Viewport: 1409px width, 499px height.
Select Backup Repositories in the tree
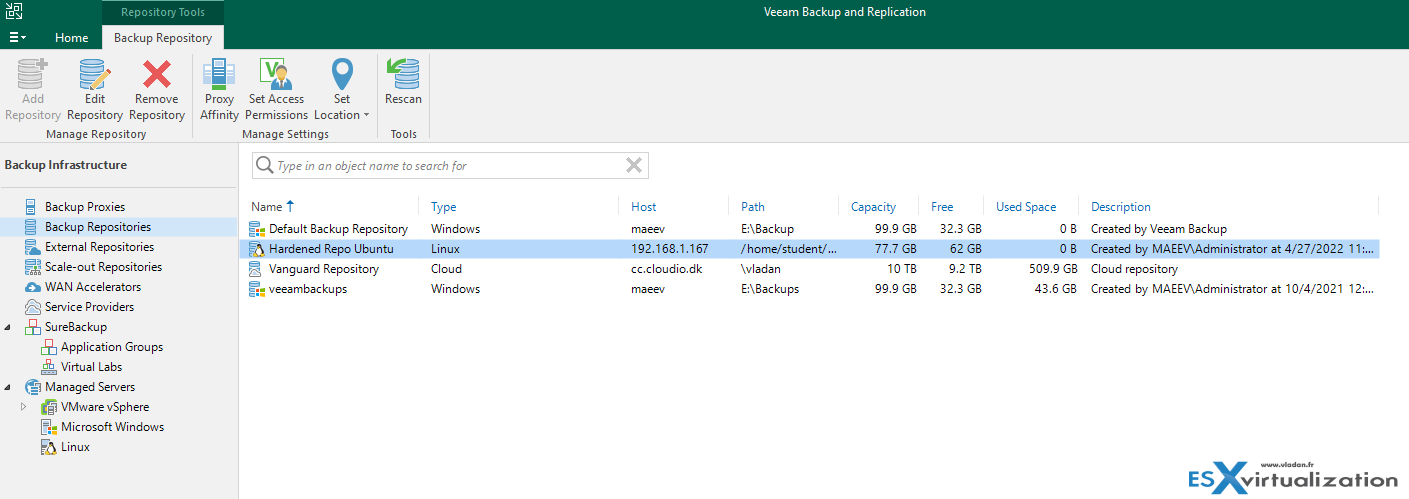98,227
